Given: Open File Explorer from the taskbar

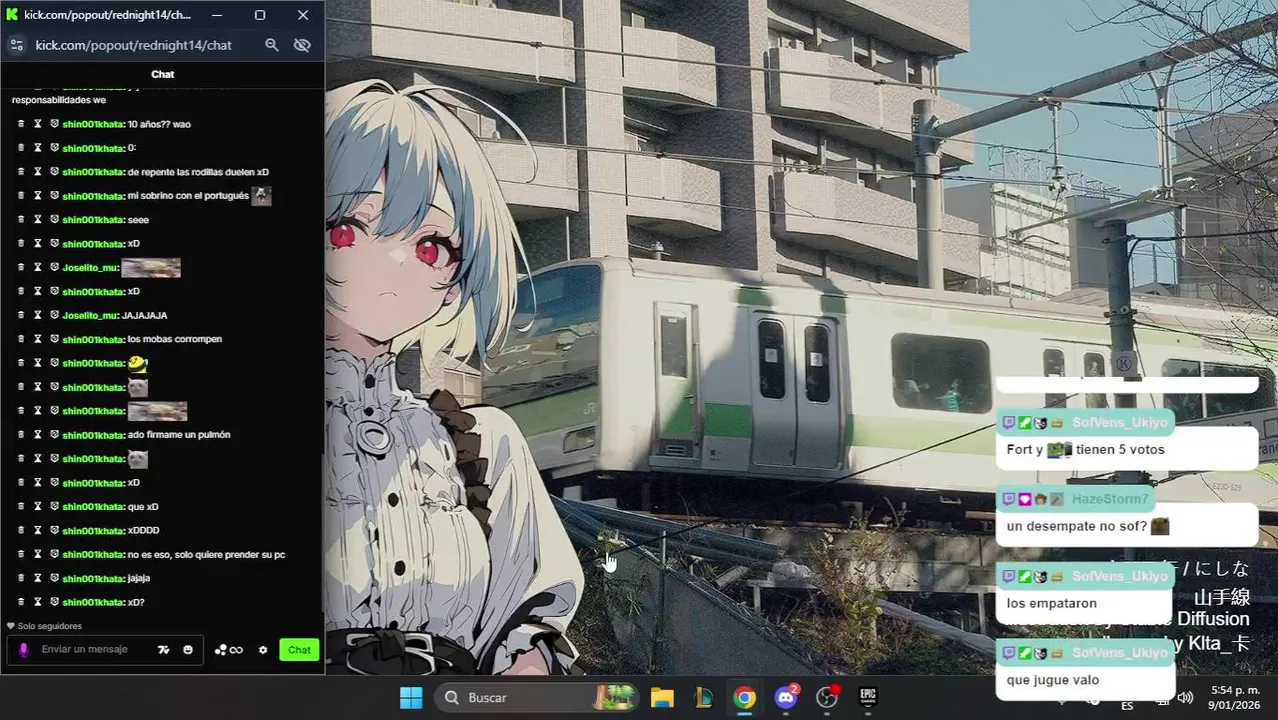Looking at the screenshot, I should (x=662, y=698).
